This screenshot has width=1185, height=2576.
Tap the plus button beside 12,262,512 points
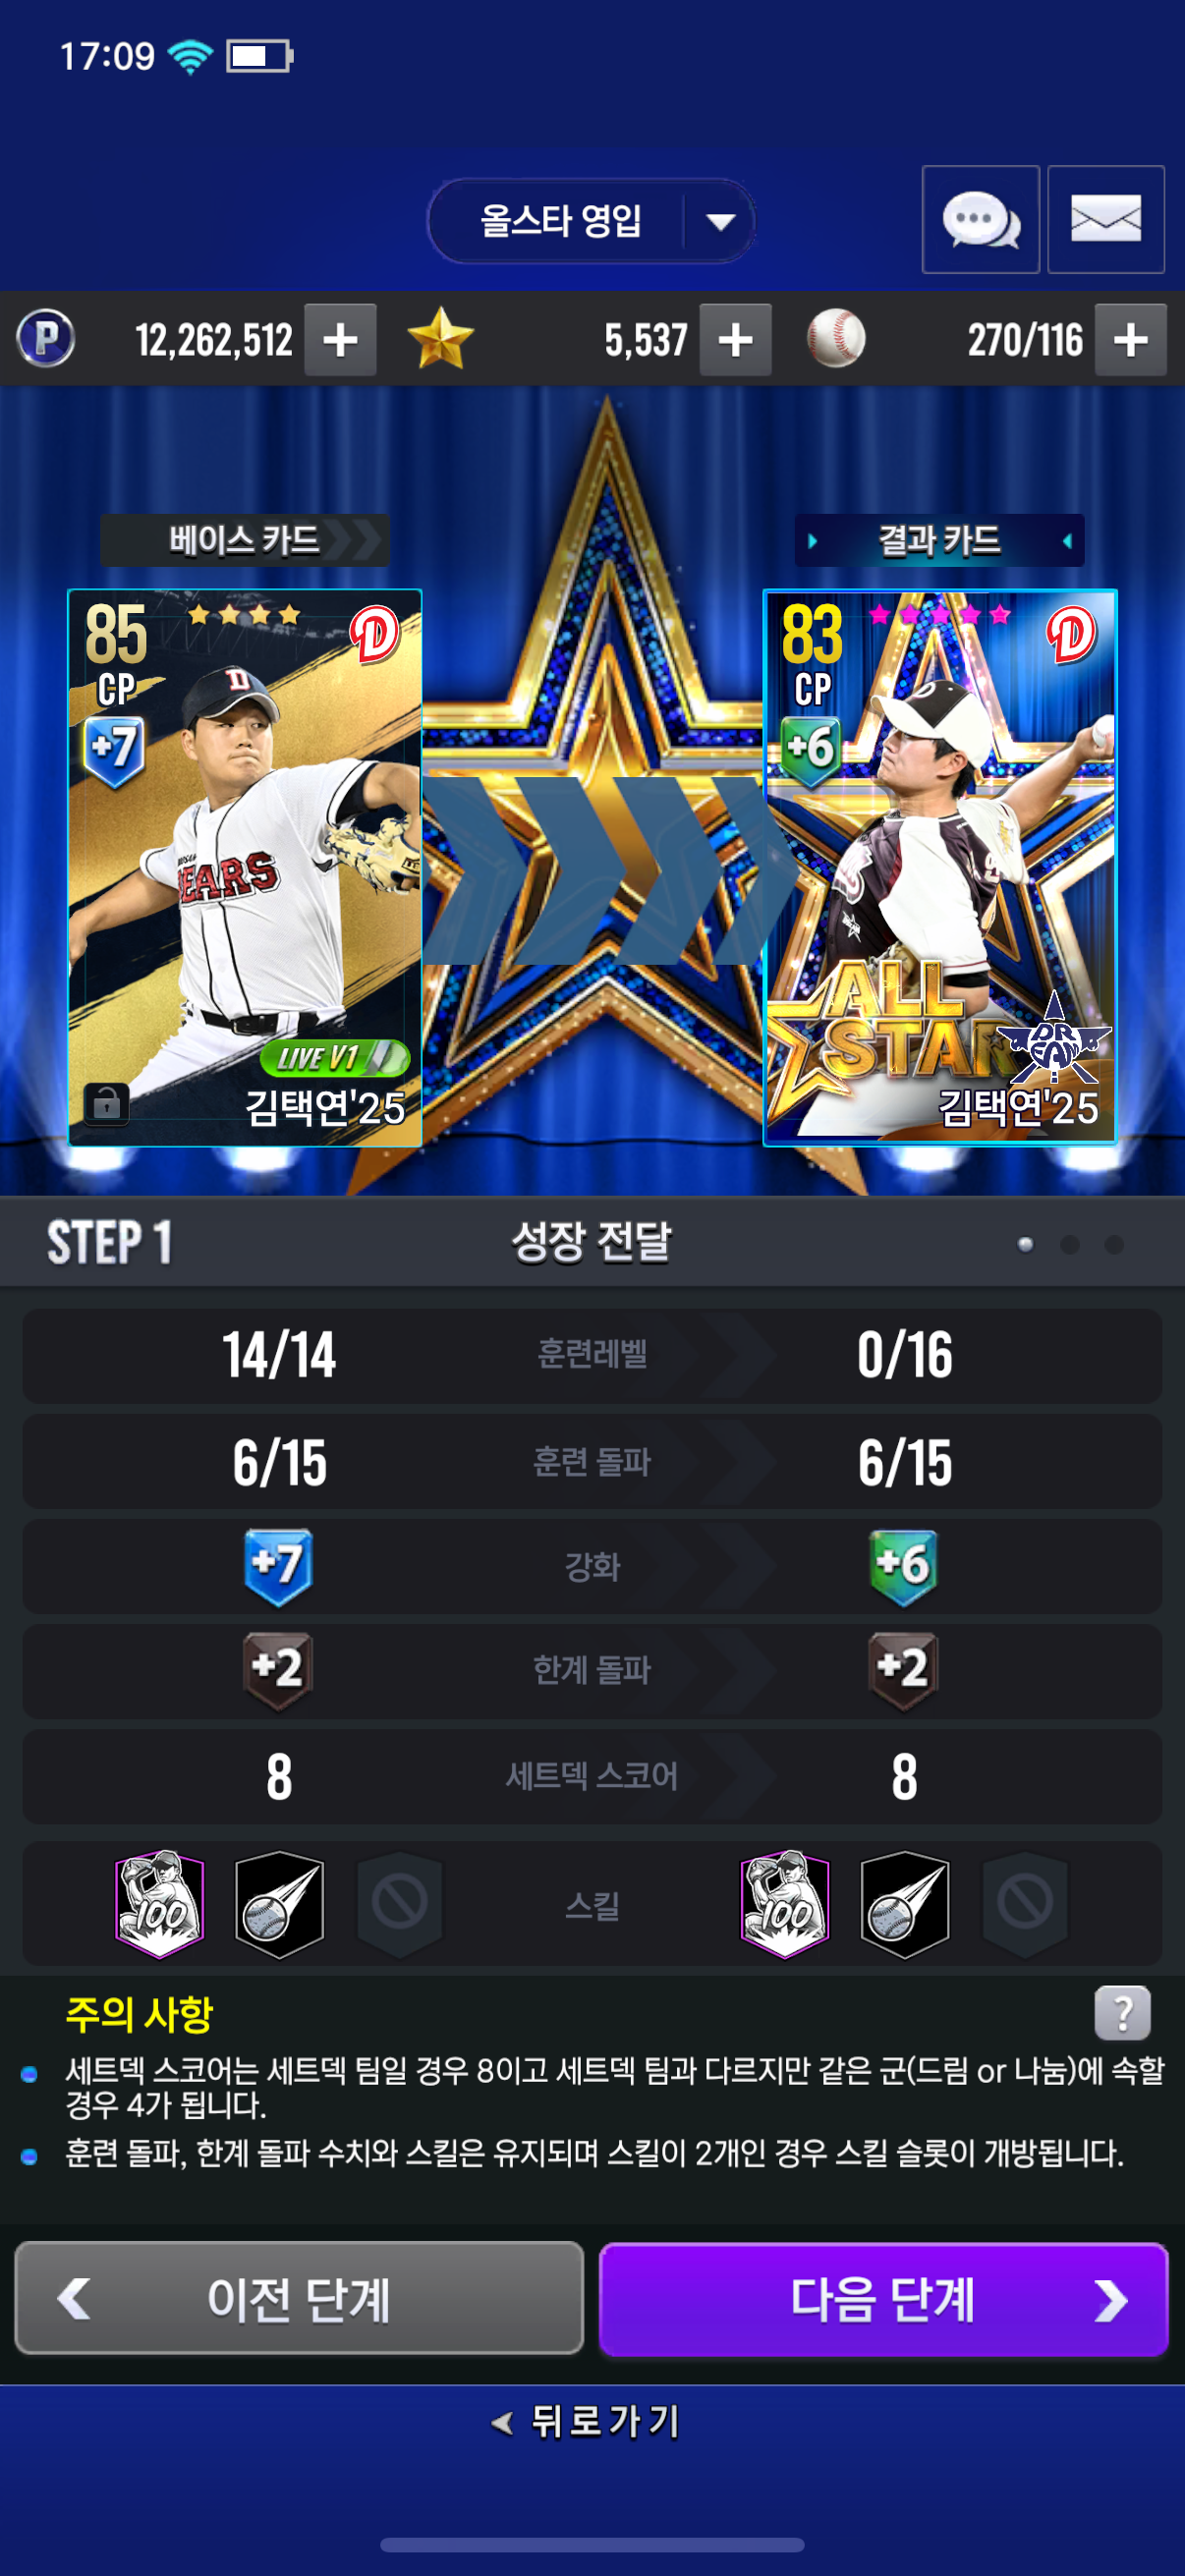click(x=340, y=340)
